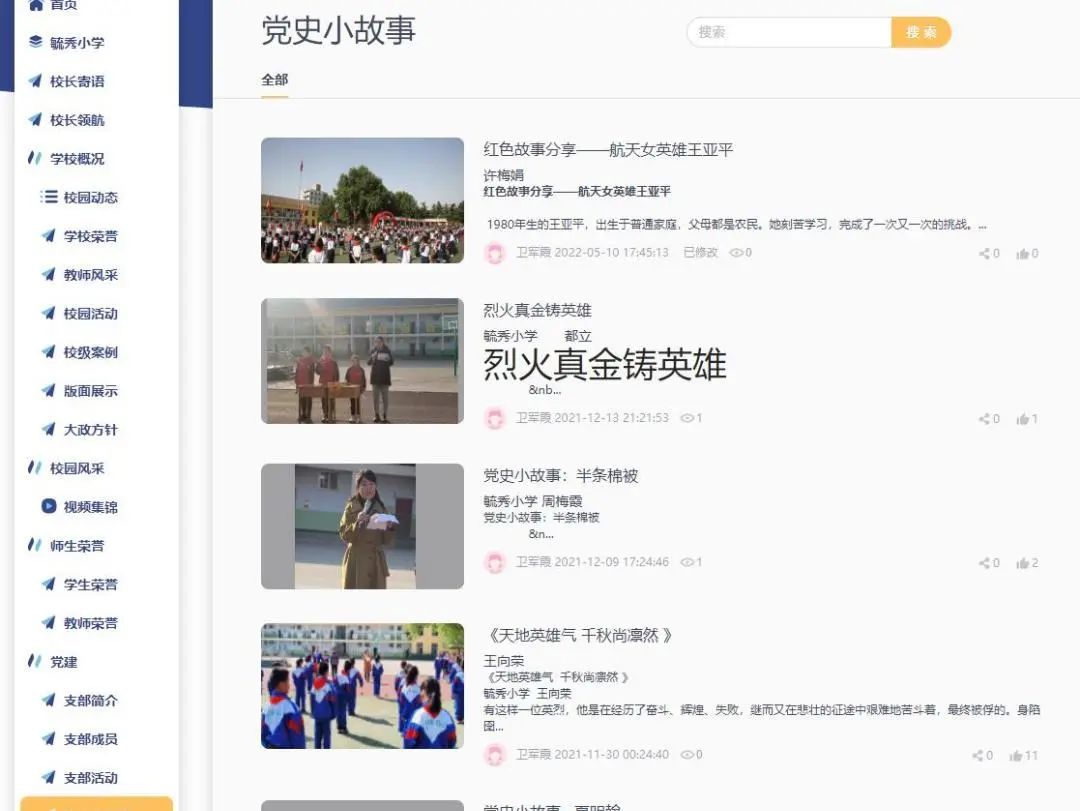Click the home icon beside 首页
Screen dimensions: 1080x811
38,4
